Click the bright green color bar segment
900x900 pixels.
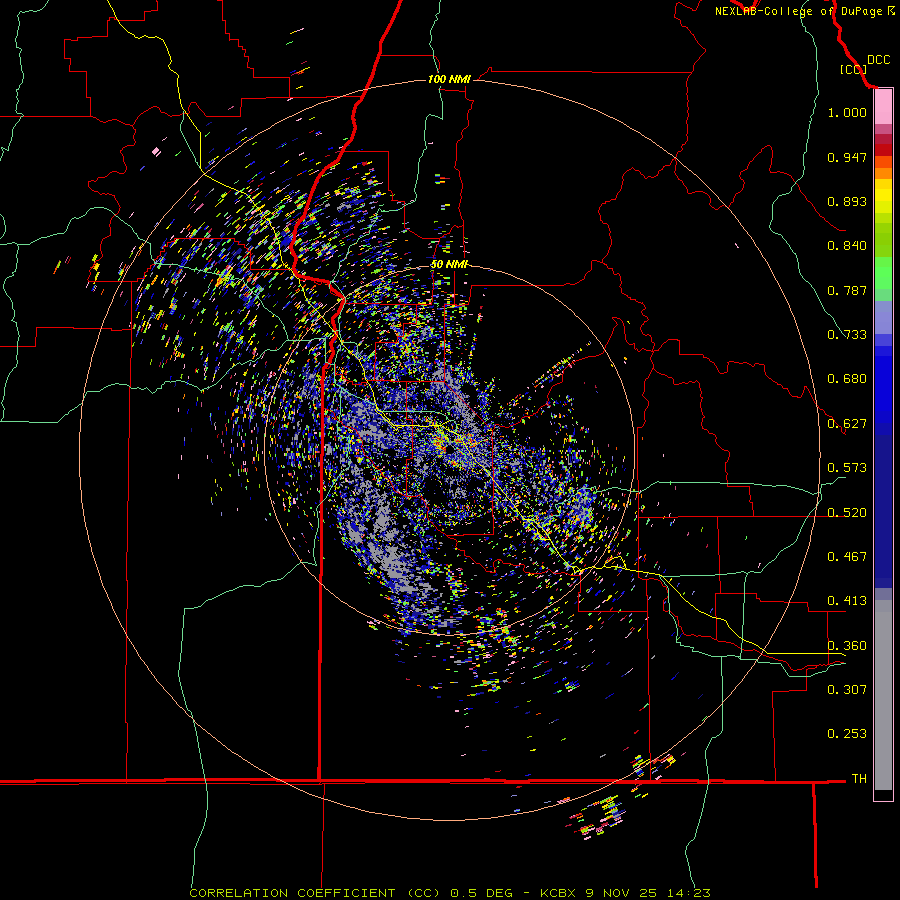click(x=883, y=273)
